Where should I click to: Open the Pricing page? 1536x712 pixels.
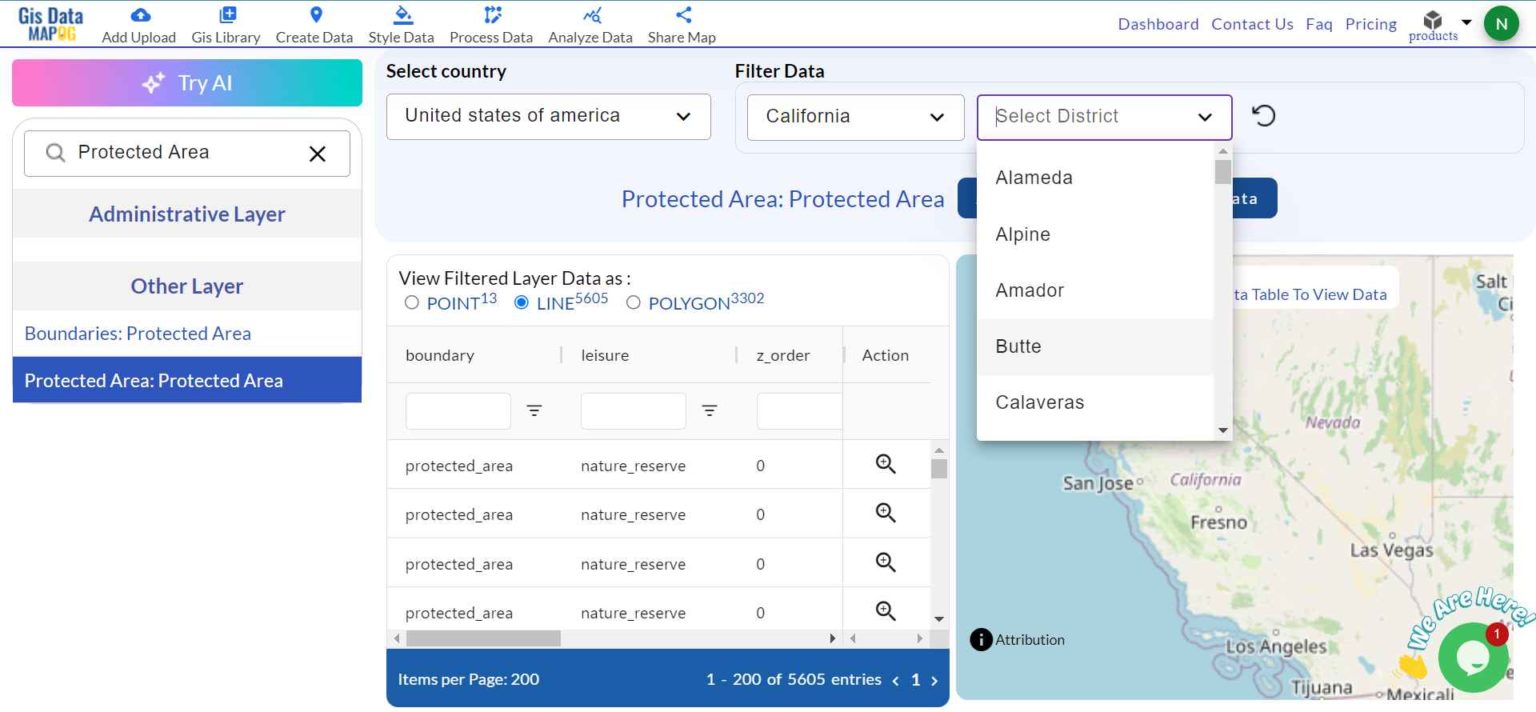(x=1370, y=23)
